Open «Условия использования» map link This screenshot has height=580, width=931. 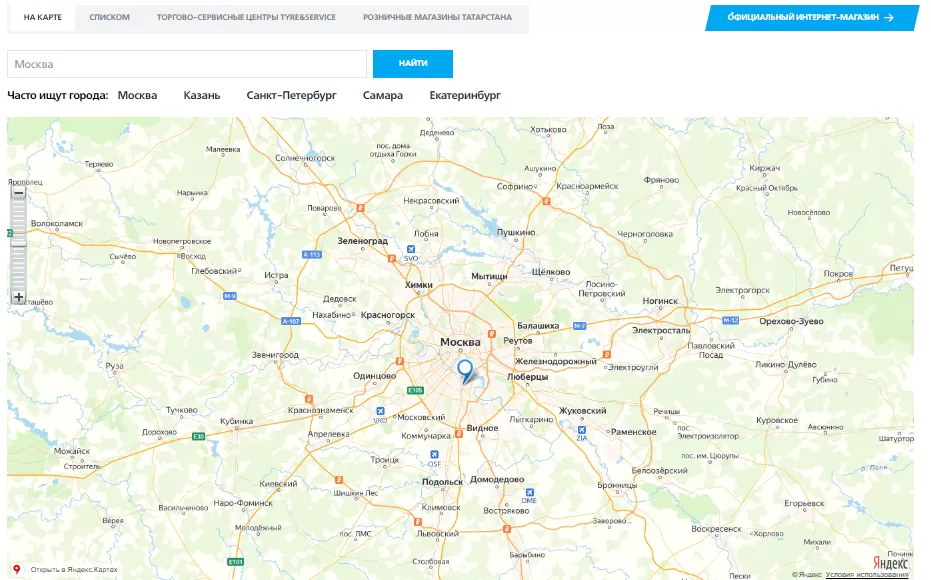coord(867,575)
